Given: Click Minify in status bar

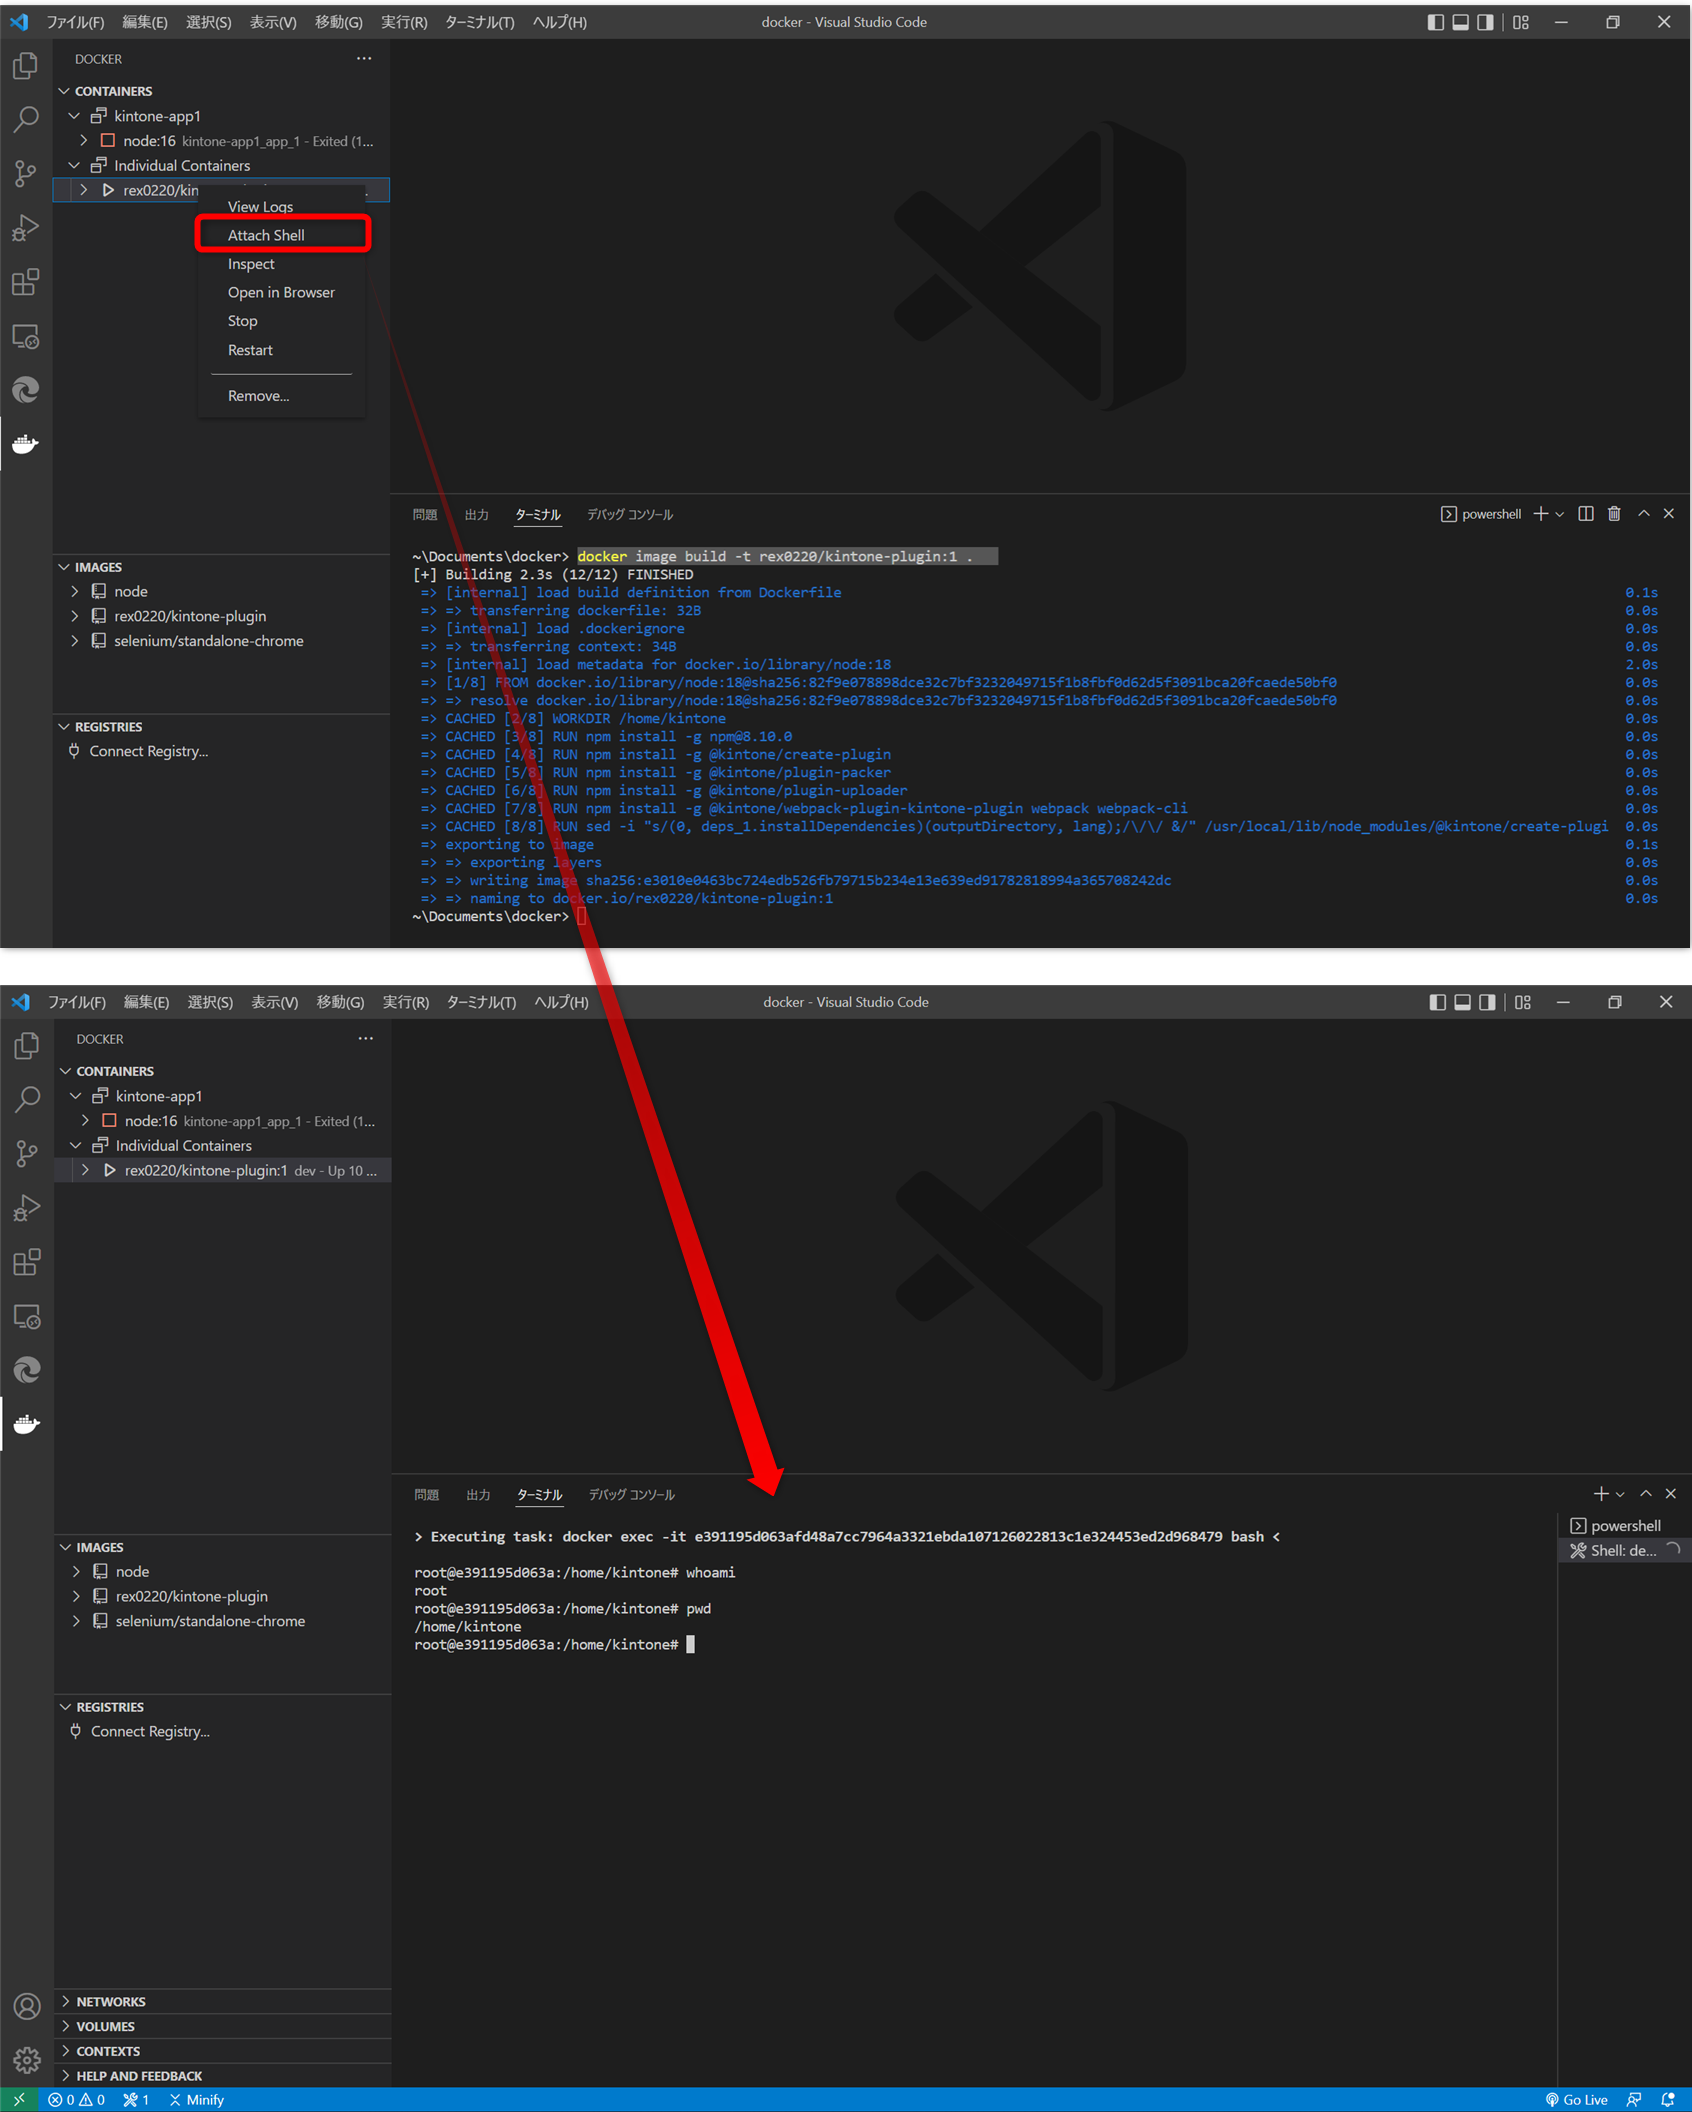Looking at the screenshot, I should pos(197,2100).
